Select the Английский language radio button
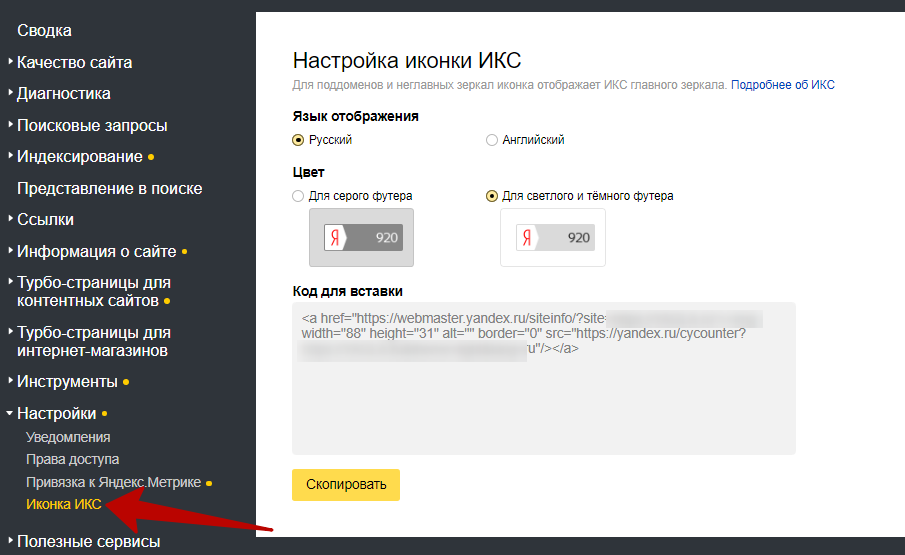 coord(492,140)
